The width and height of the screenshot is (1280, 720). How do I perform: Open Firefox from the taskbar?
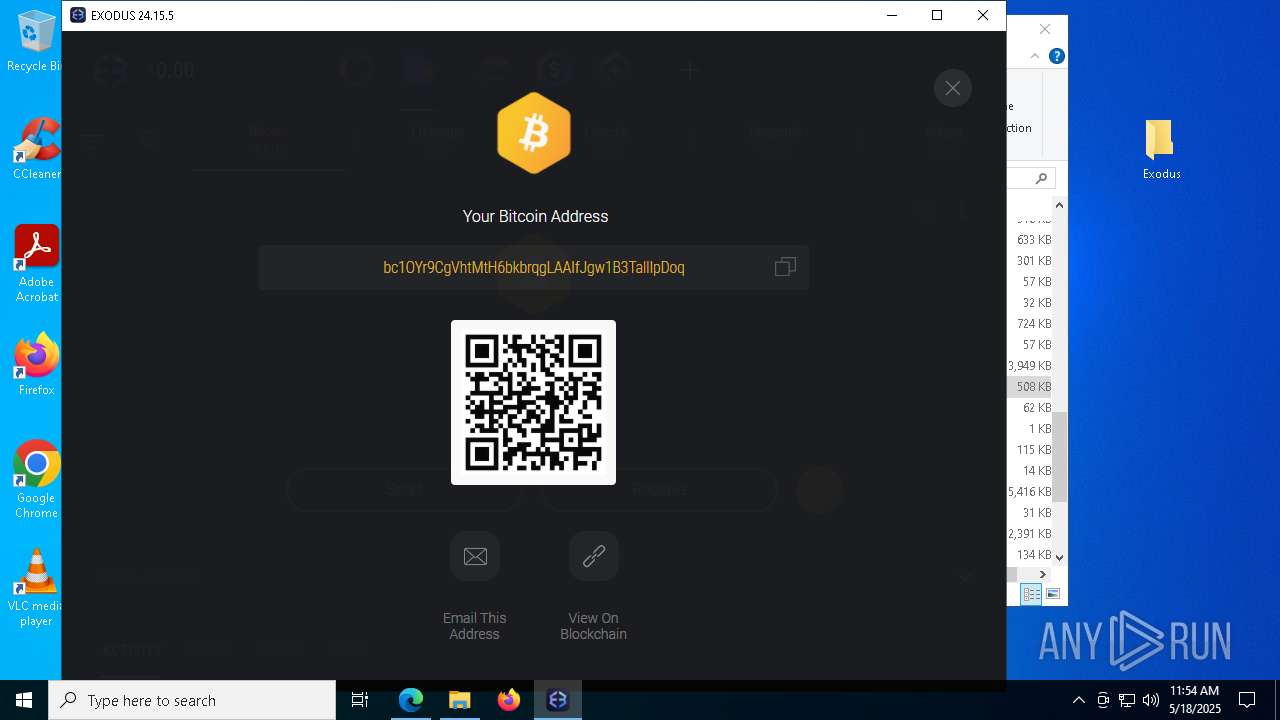click(509, 700)
